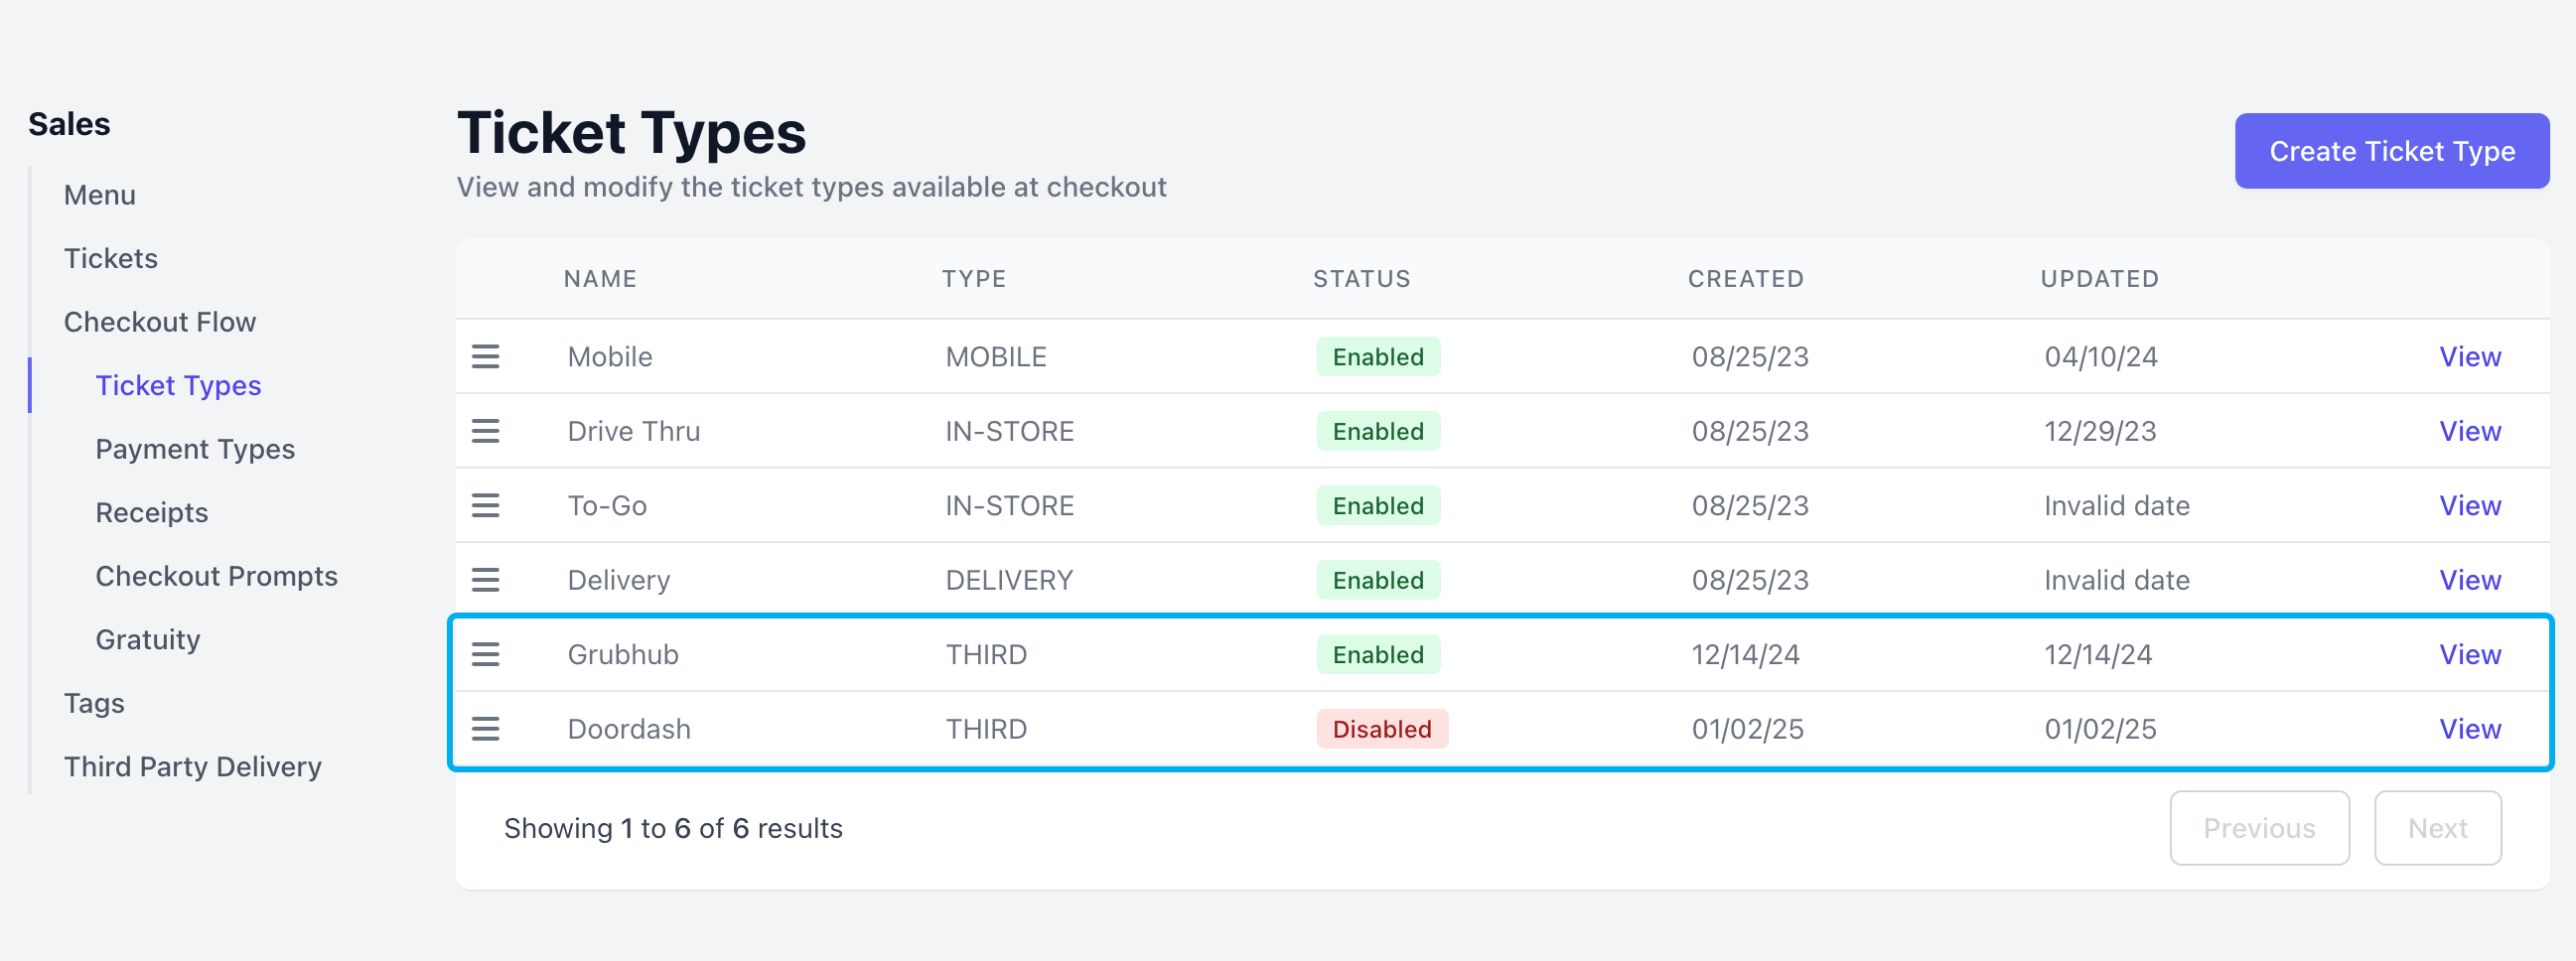Click the Previous pagination button
The image size is (2576, 961).
(2259, 828)
